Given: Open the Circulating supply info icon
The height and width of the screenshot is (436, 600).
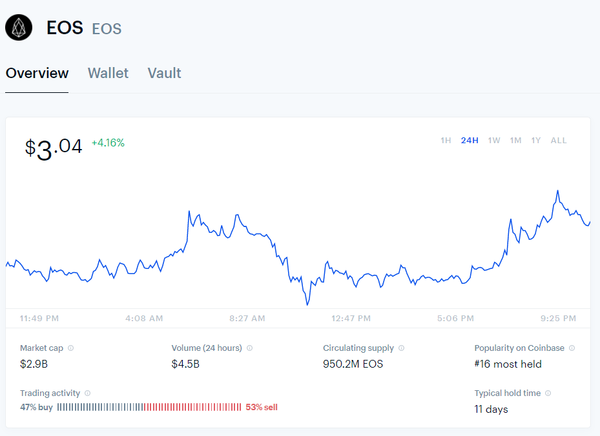Looking at the screenshot, I should pos(404,348).
